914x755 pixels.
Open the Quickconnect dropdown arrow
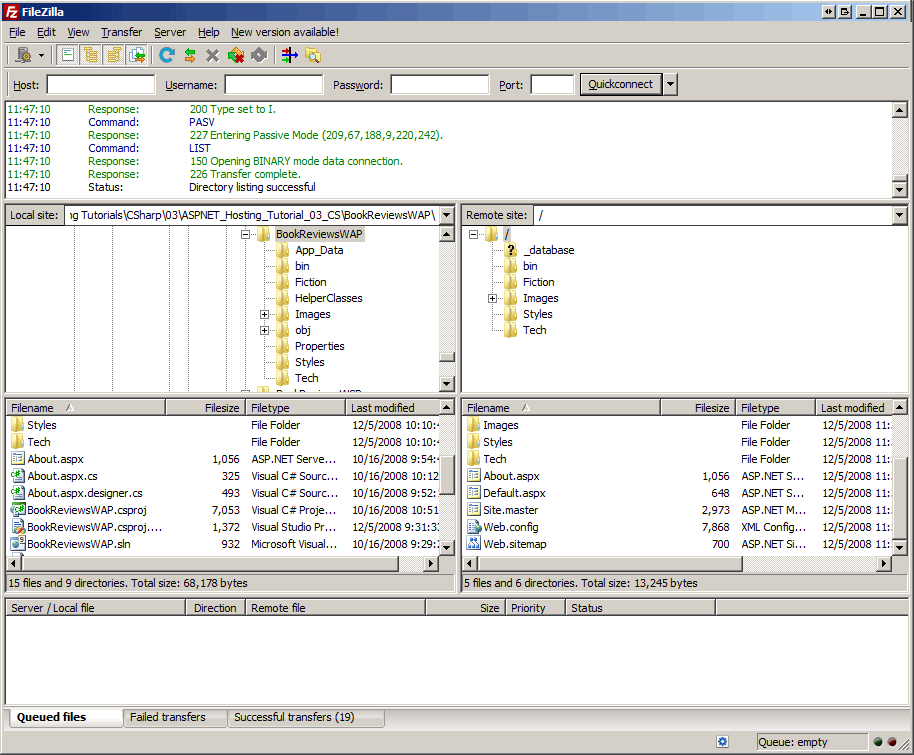[668, 84]
